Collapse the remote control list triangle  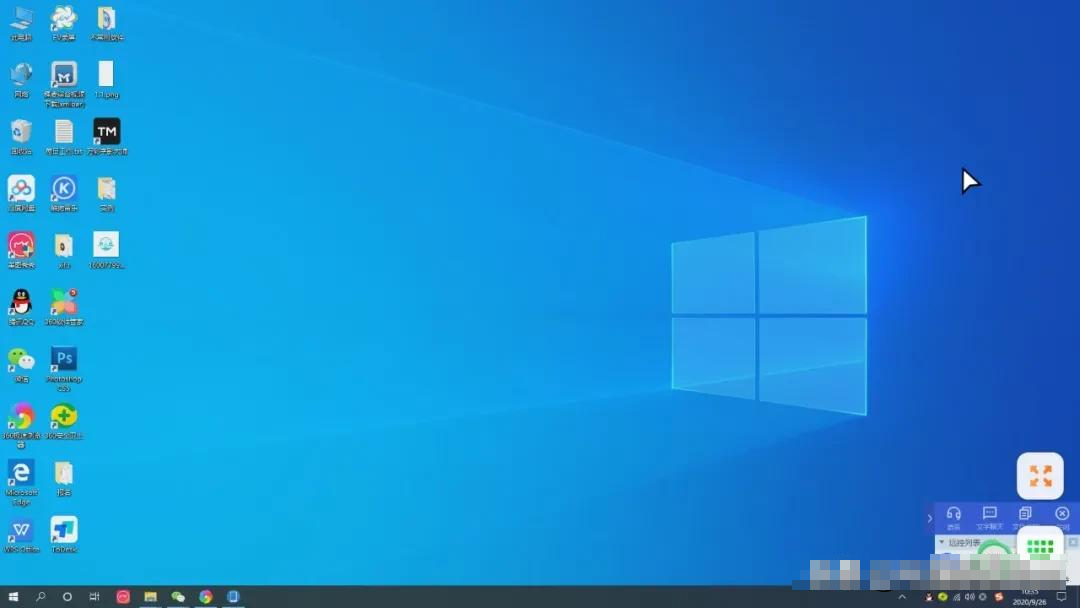tap(942, 543)
